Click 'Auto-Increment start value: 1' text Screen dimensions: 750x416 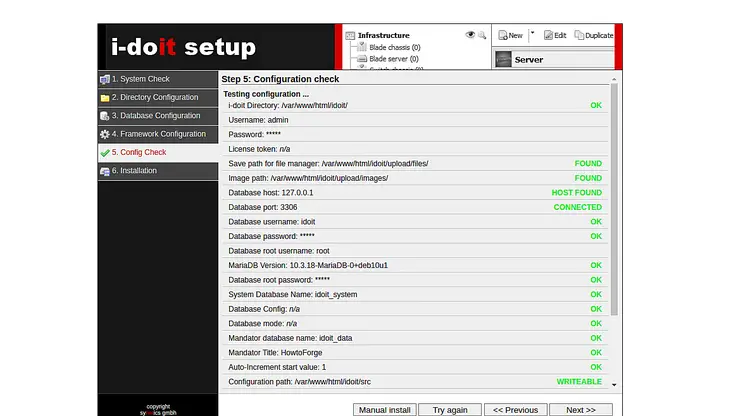277,367
